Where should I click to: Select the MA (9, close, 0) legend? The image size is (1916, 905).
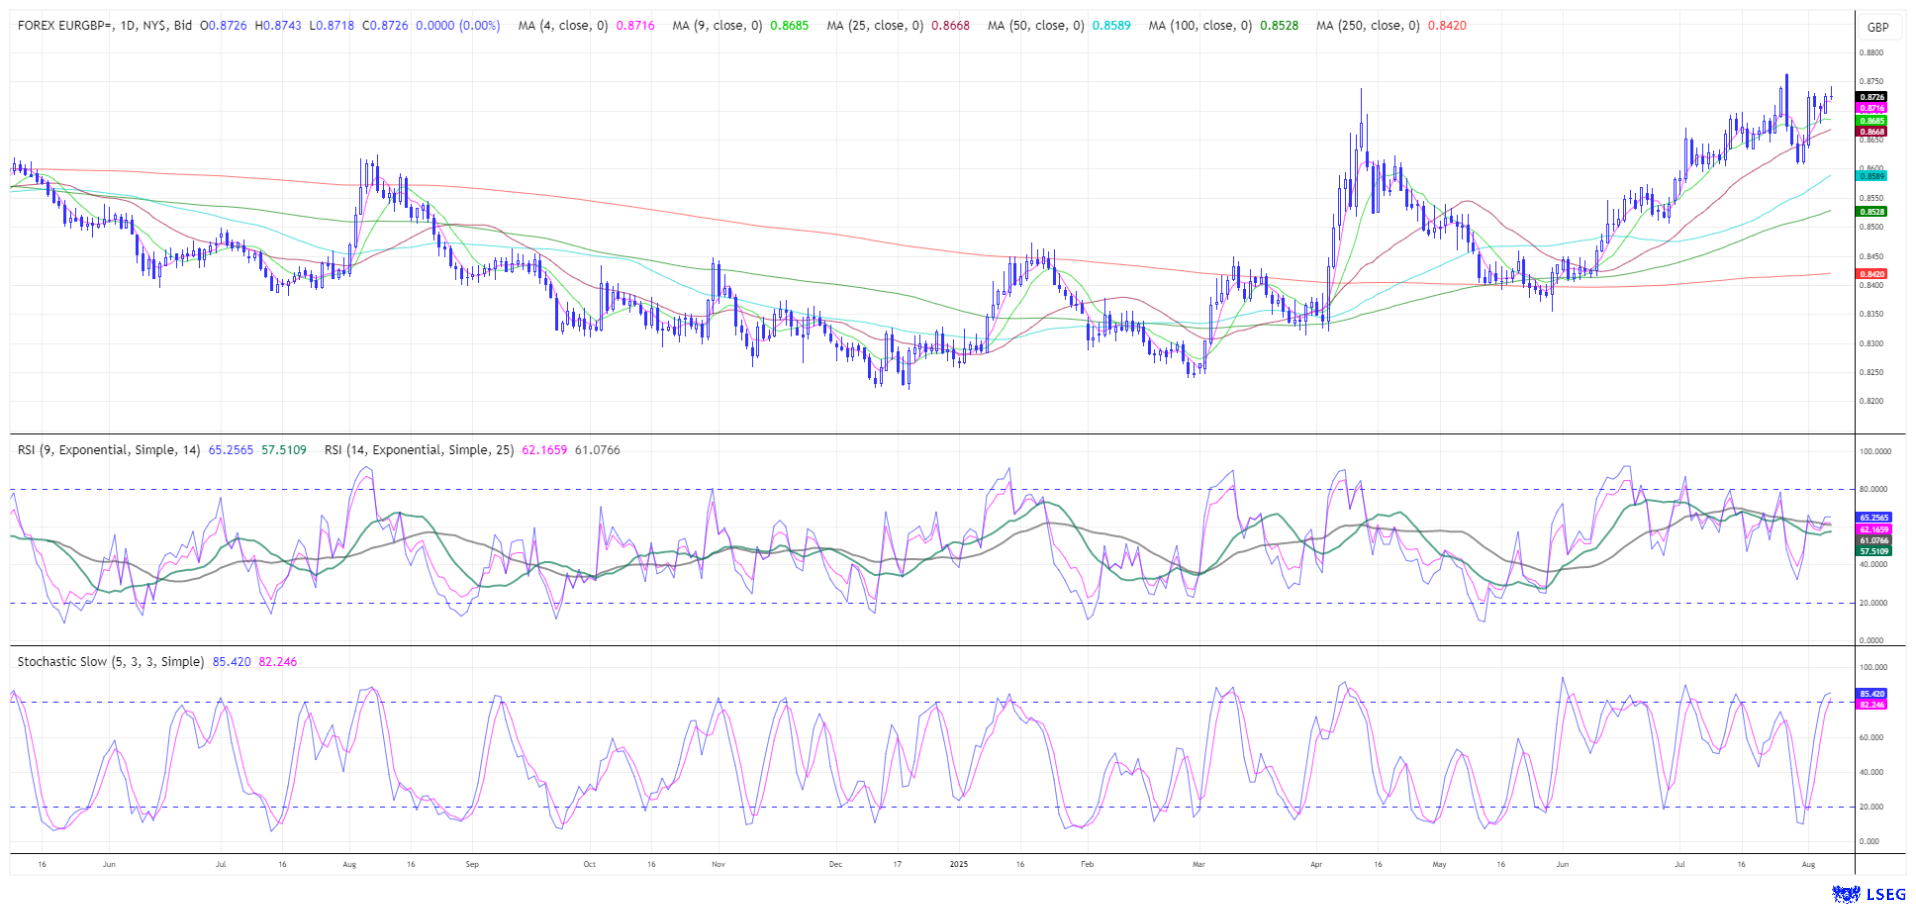[x=716, y=26]
